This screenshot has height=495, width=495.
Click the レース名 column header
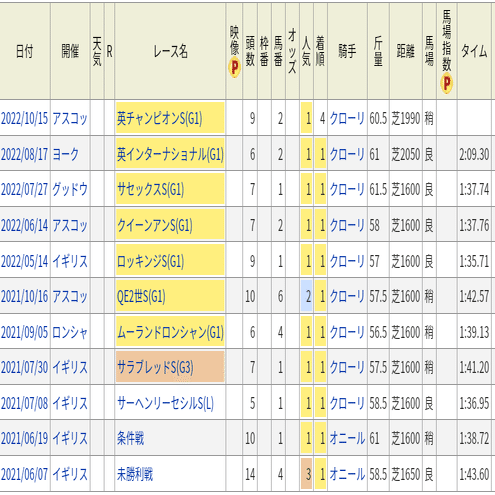[x=170, y=52]
